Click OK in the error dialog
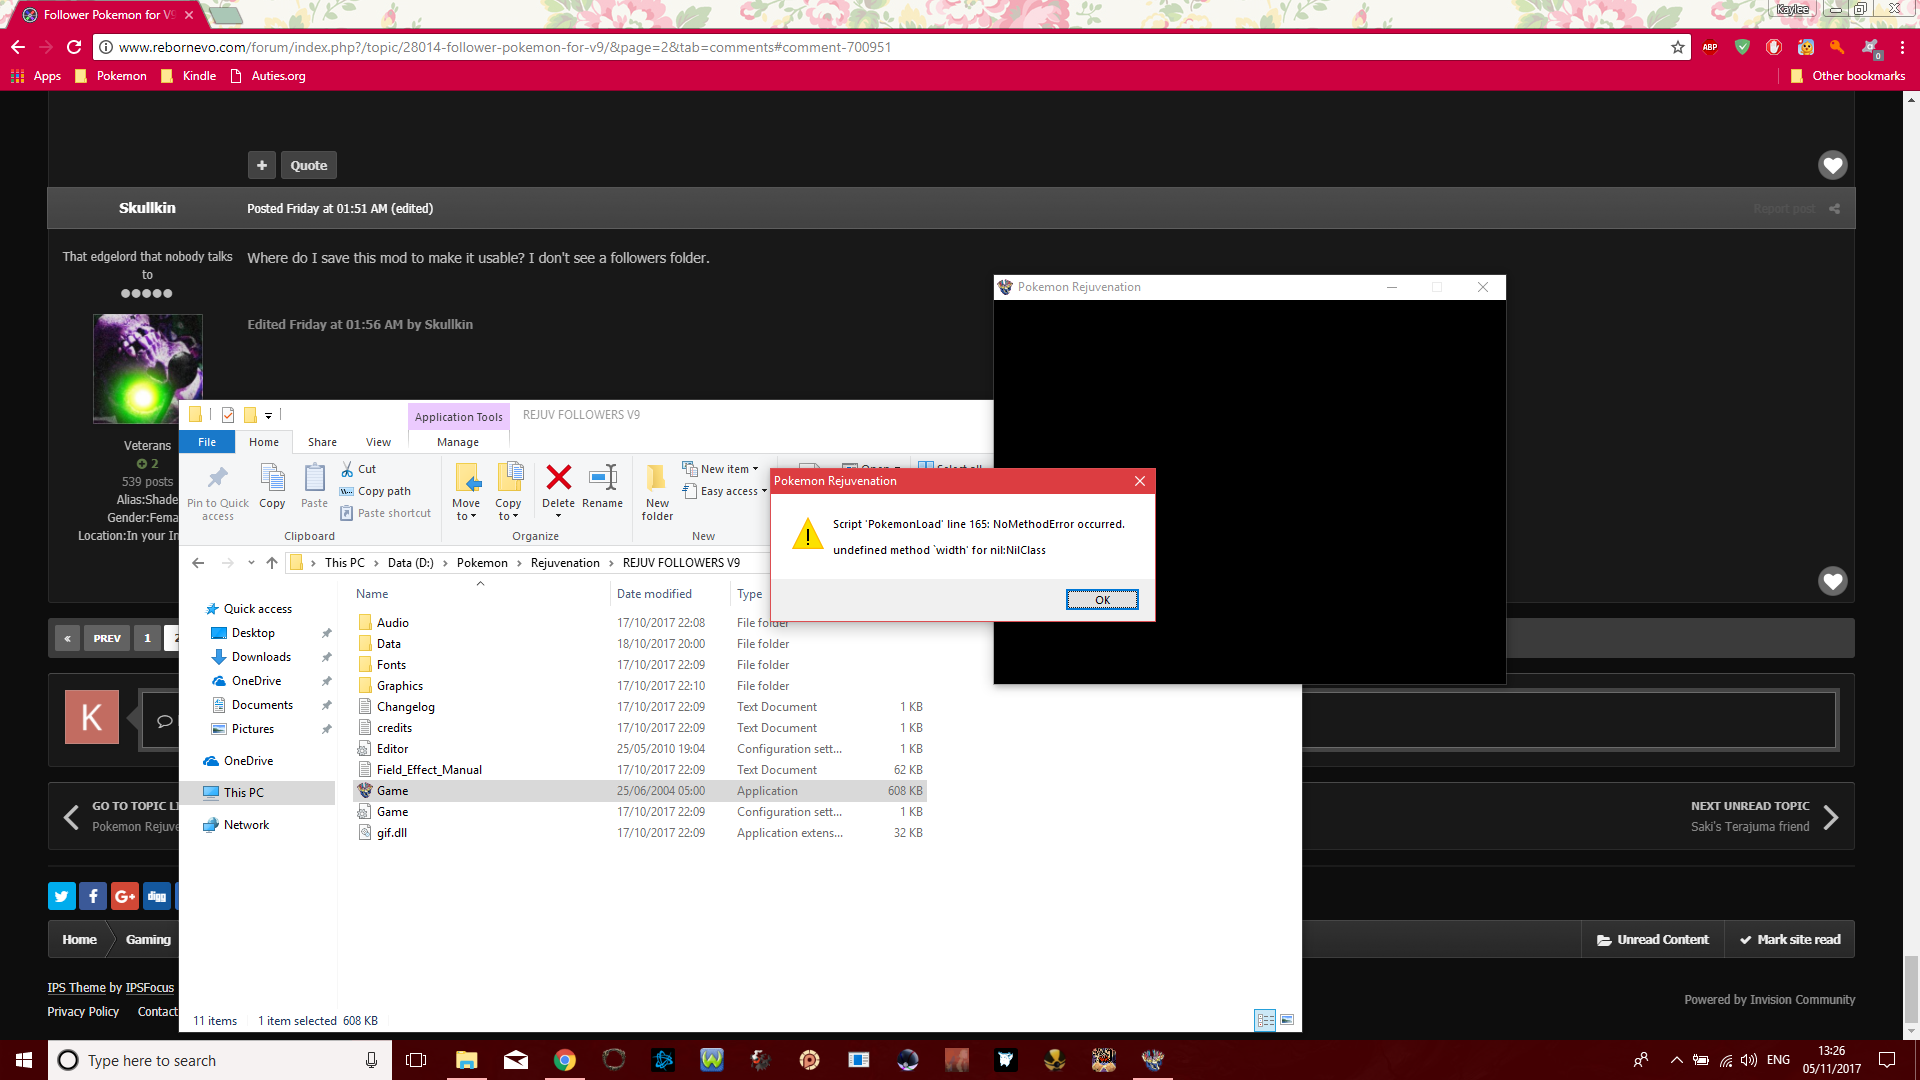 click(x=1102, y=600)
